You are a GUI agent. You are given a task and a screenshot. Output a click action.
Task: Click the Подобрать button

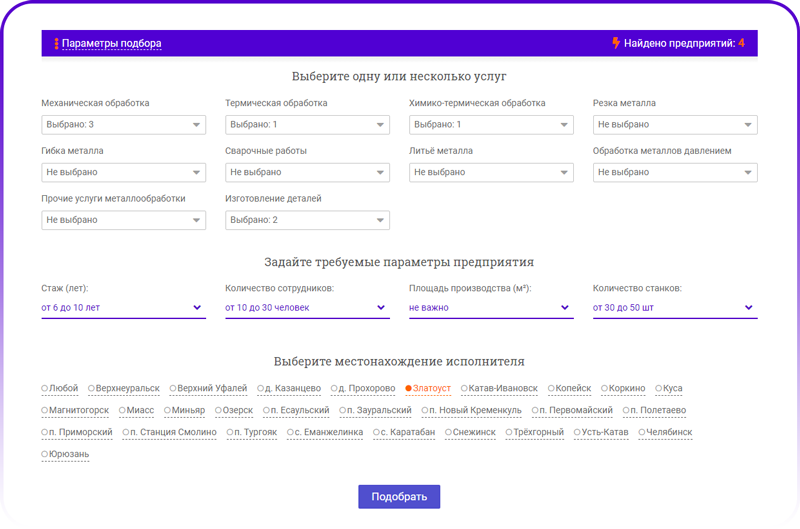pyautogui.click(x=399, y=497)
